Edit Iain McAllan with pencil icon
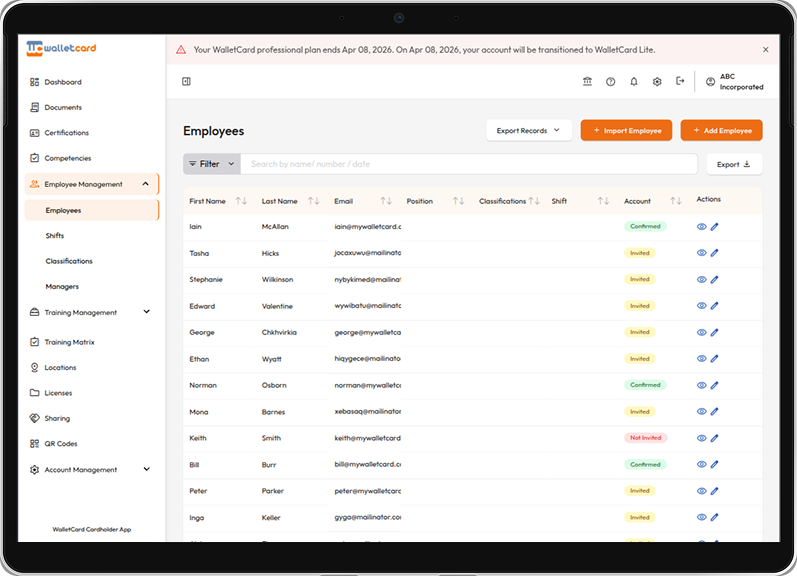Image resolution: width=797 pixels, height=576 pixels. pyautogui.click(x=714, y=227)
